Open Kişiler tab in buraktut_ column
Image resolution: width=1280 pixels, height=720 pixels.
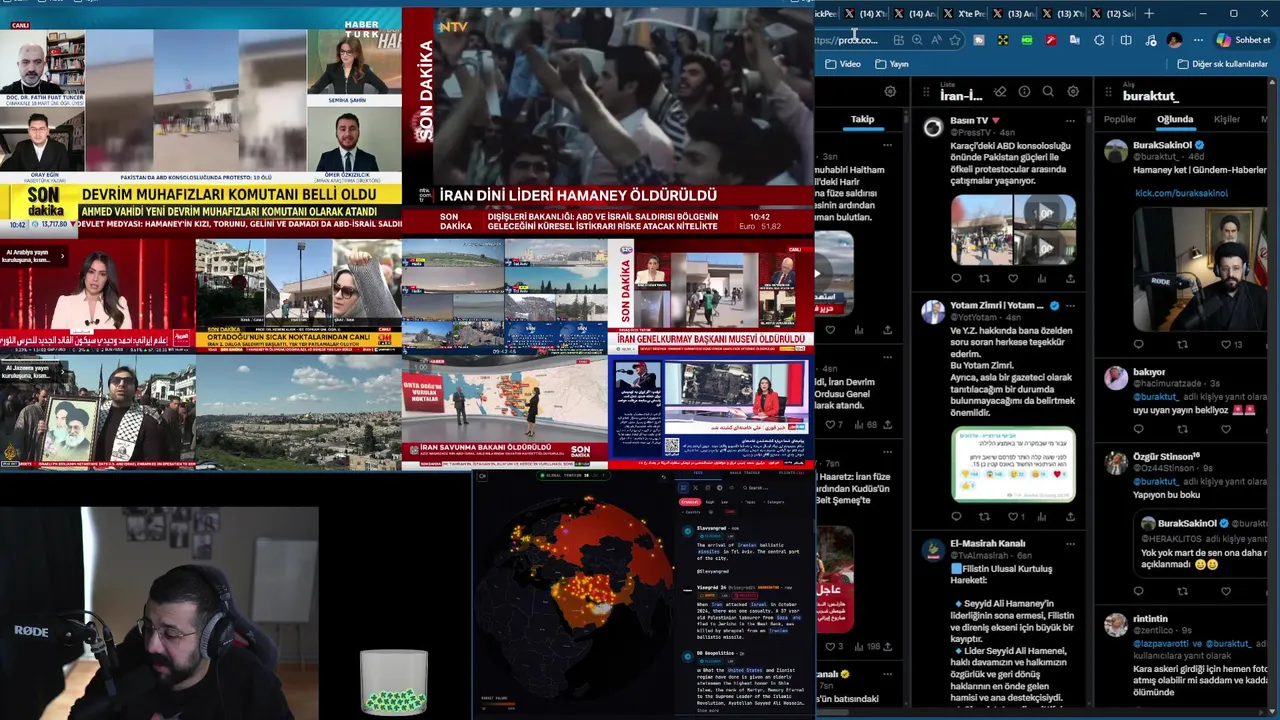(x=1227, y=119)
